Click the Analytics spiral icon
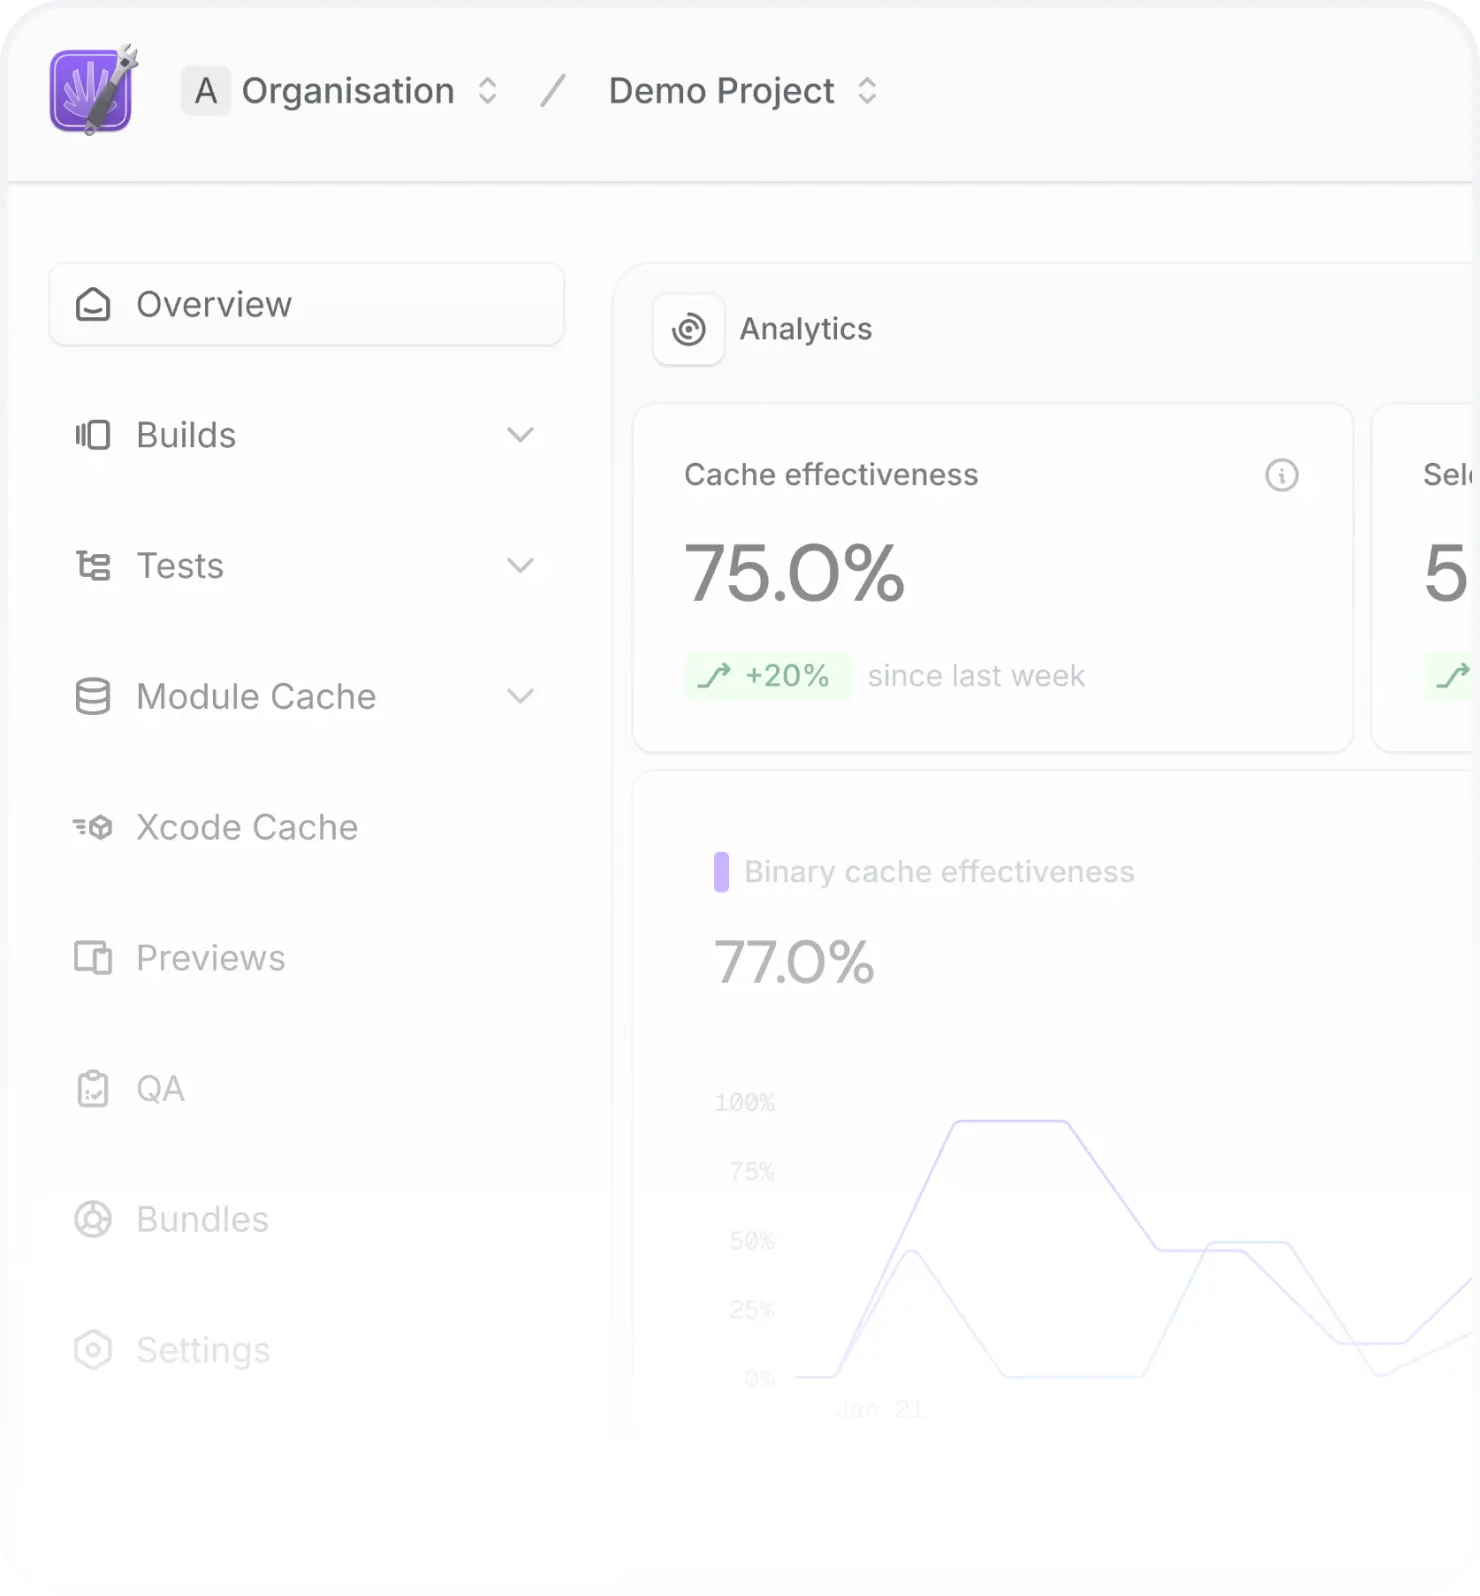 [688, 329]
